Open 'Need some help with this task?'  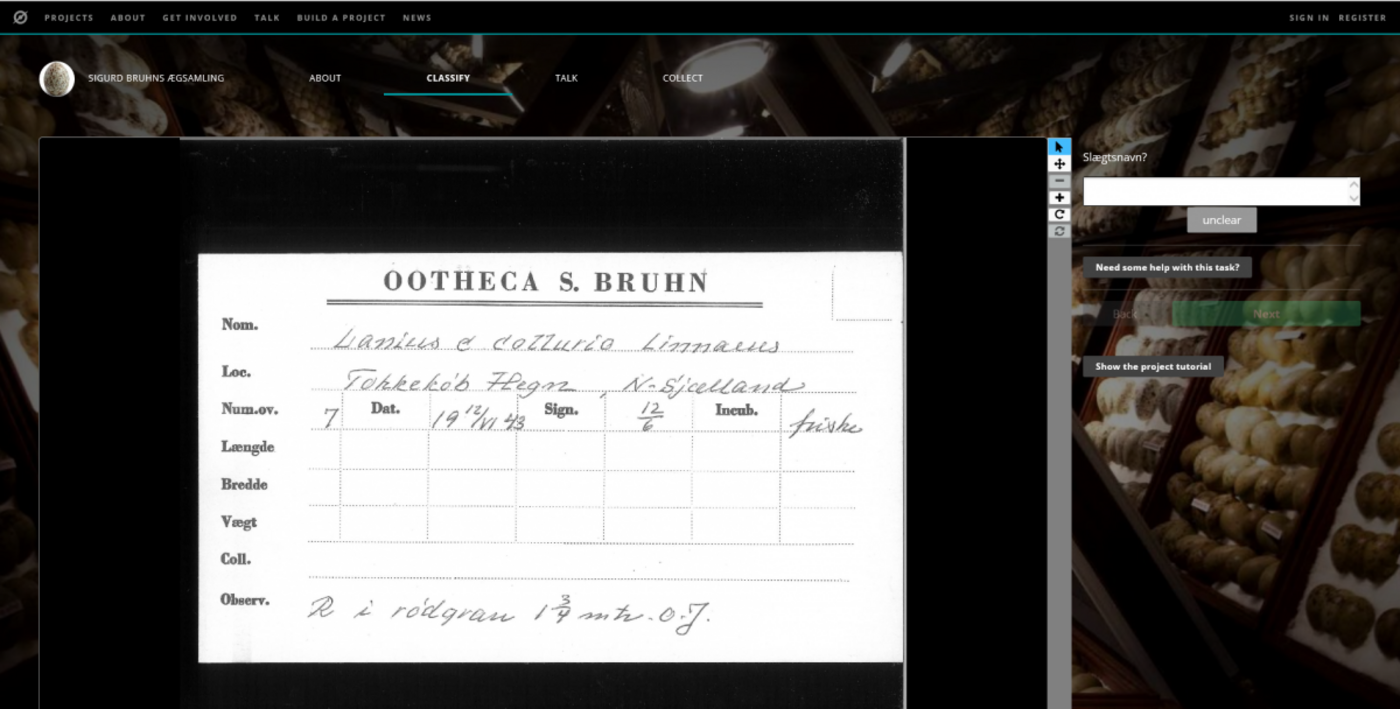[1167, 268]
